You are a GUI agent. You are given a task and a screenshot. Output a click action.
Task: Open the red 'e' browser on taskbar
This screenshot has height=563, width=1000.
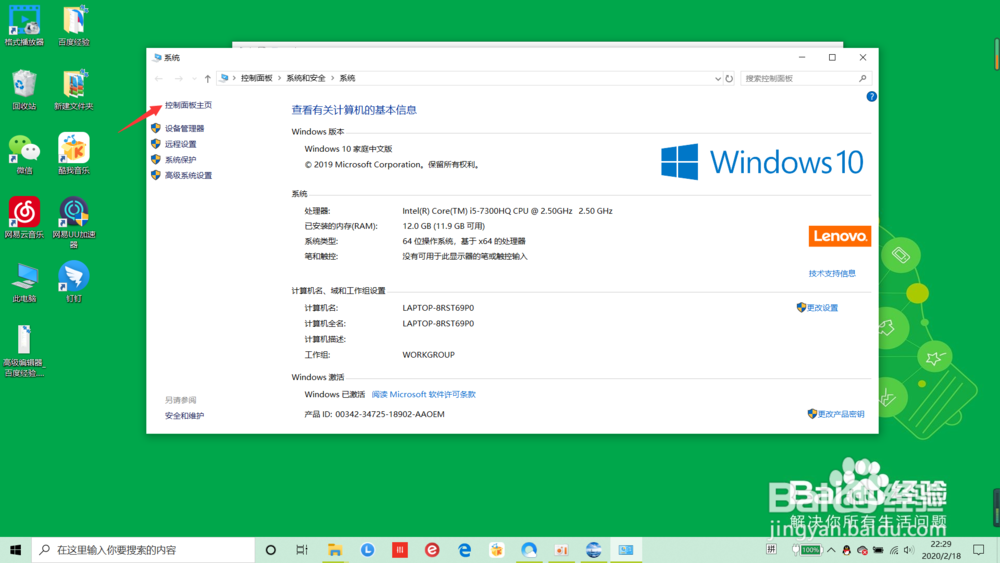tap(432, 550)
